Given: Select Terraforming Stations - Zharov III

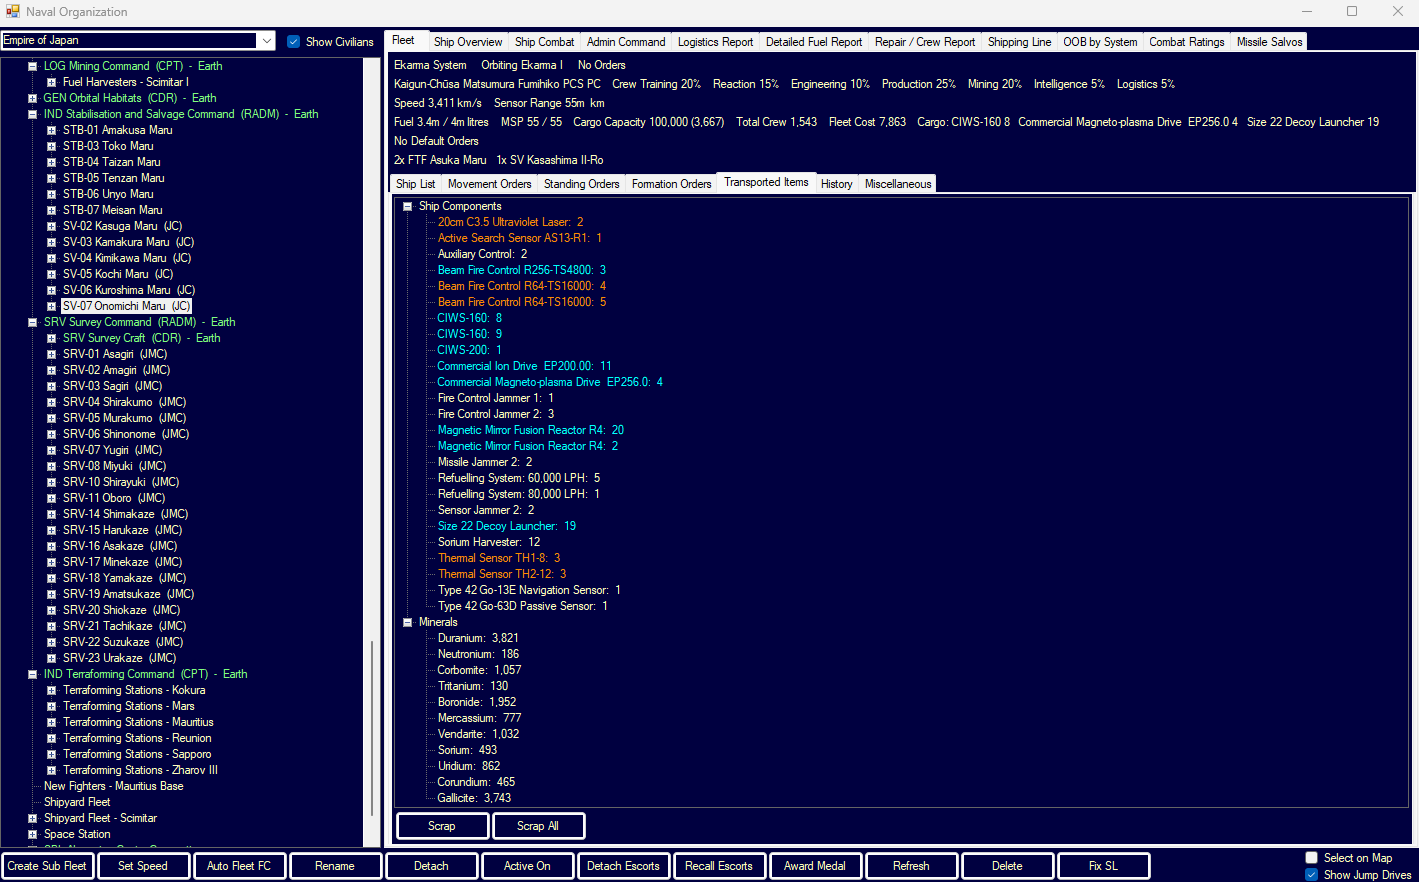Looking at the screenshot, I should tap(140, 770).
